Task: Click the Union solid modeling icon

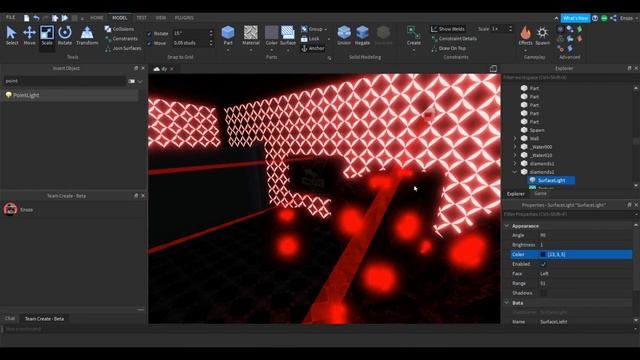Action: pyautogui.click(x=344, y=33)
